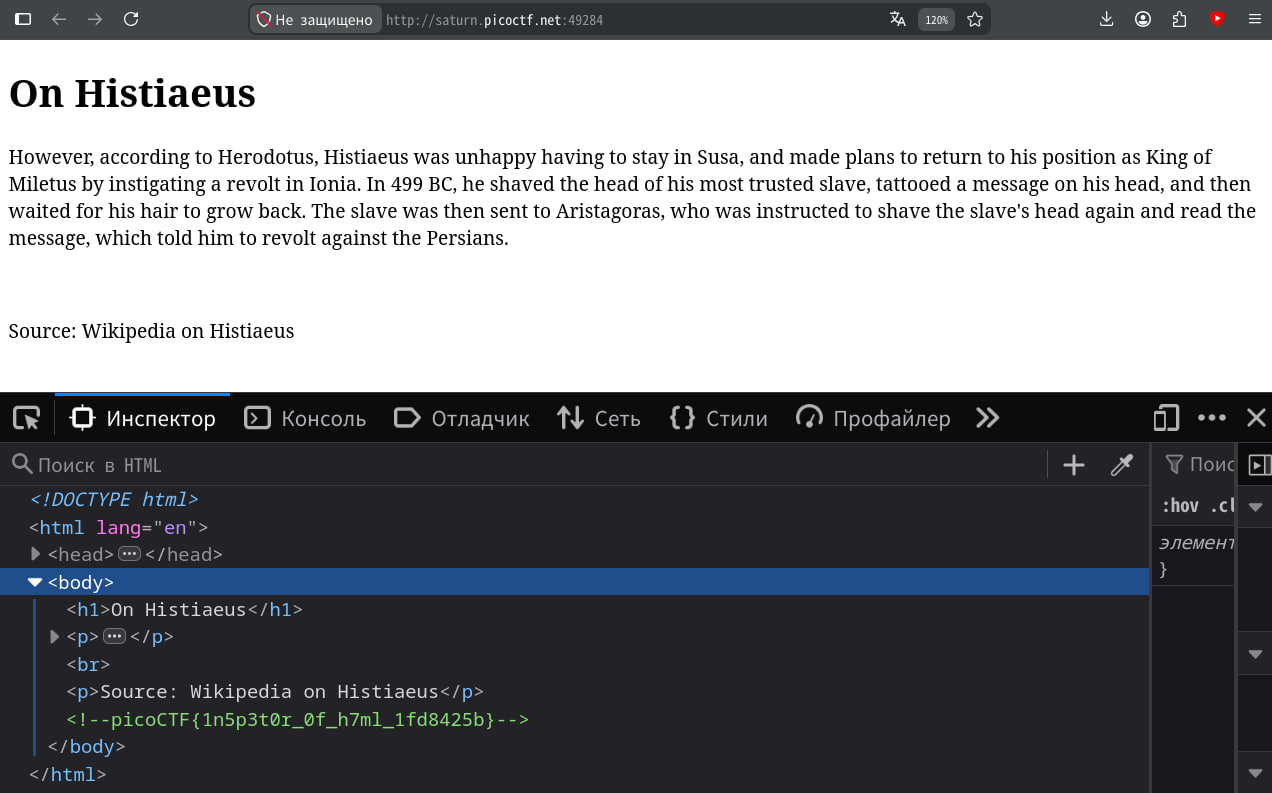This screenshot has height=793, width=1272.
Task: Open responsive design mode icon
Action: (x=1166, y=418)
